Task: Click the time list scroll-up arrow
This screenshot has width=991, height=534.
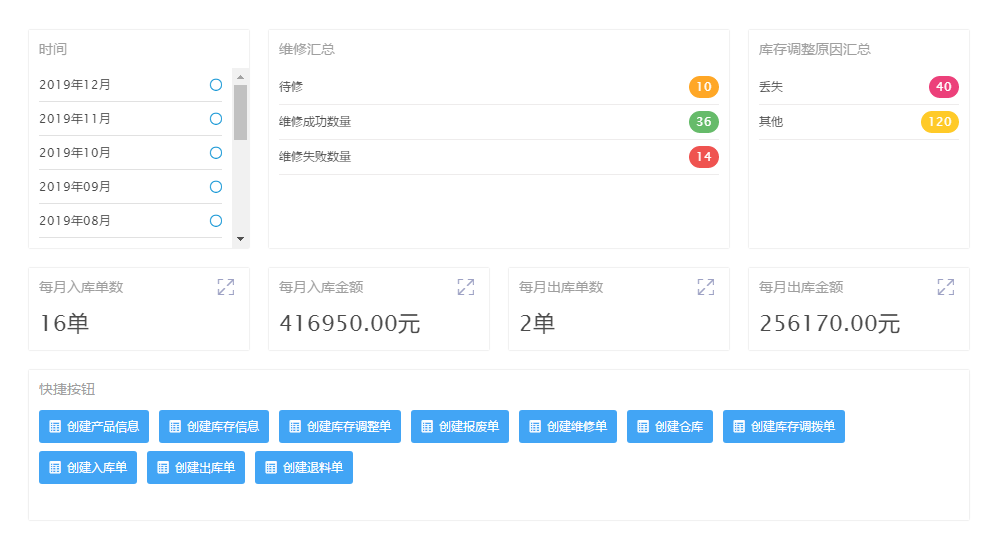Action: coord(240,77)
